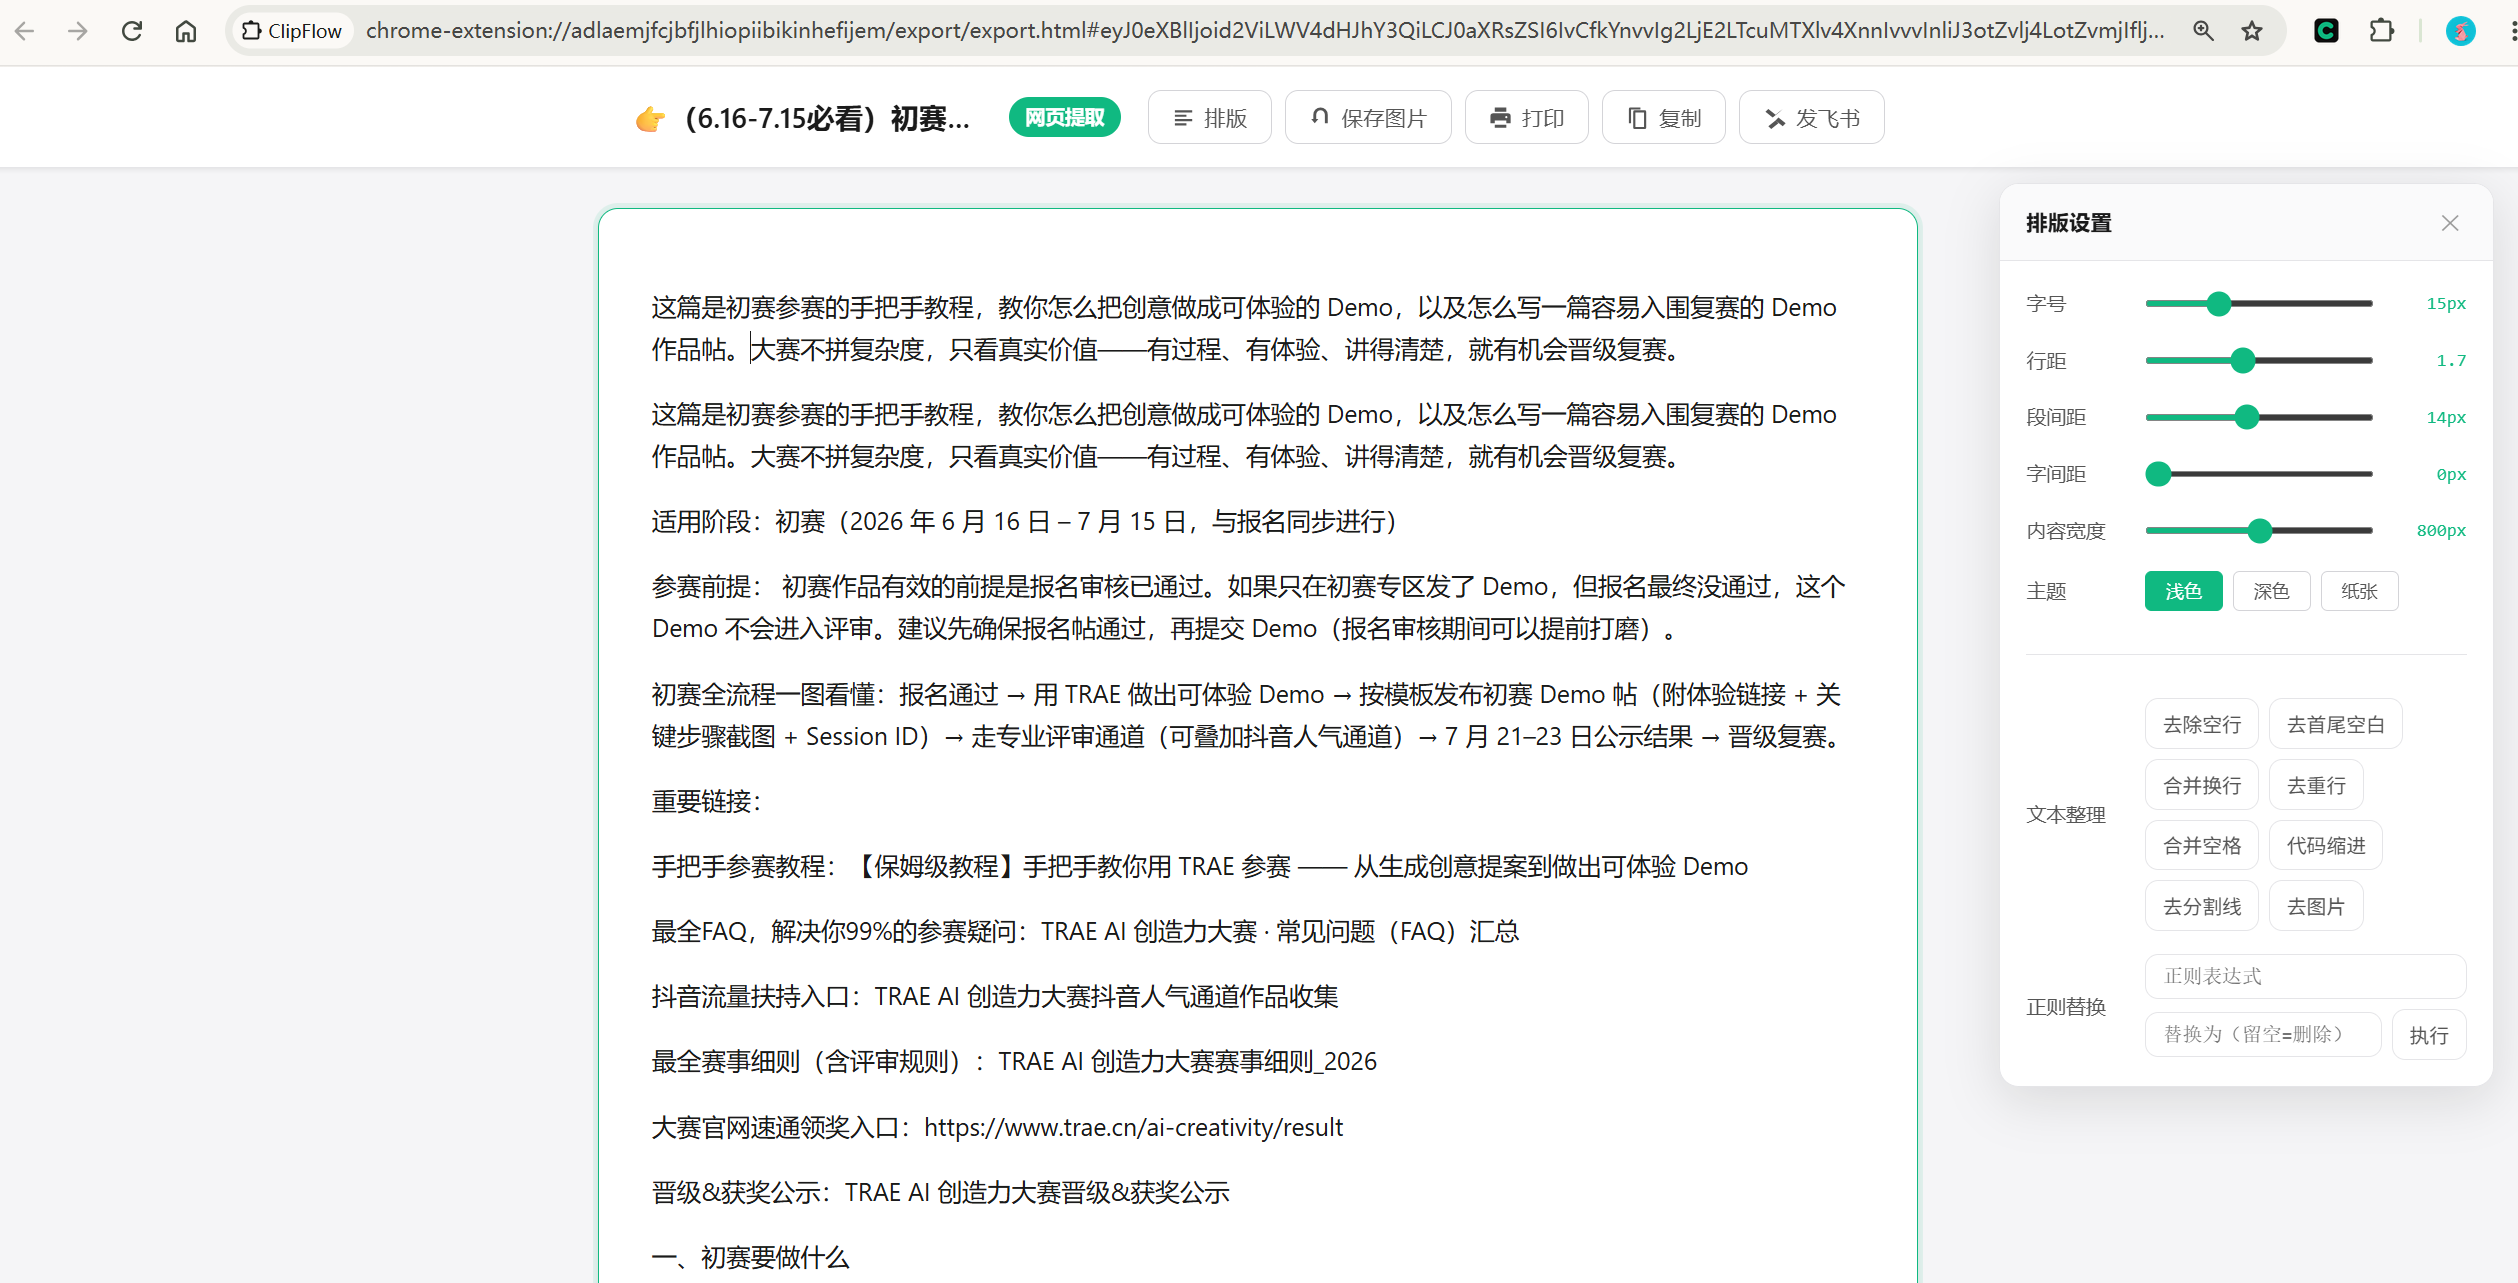Screen dimensions: 2518x1283
Task: Click 执行 to run regex replace
Action: [x=2428, y=1035]
